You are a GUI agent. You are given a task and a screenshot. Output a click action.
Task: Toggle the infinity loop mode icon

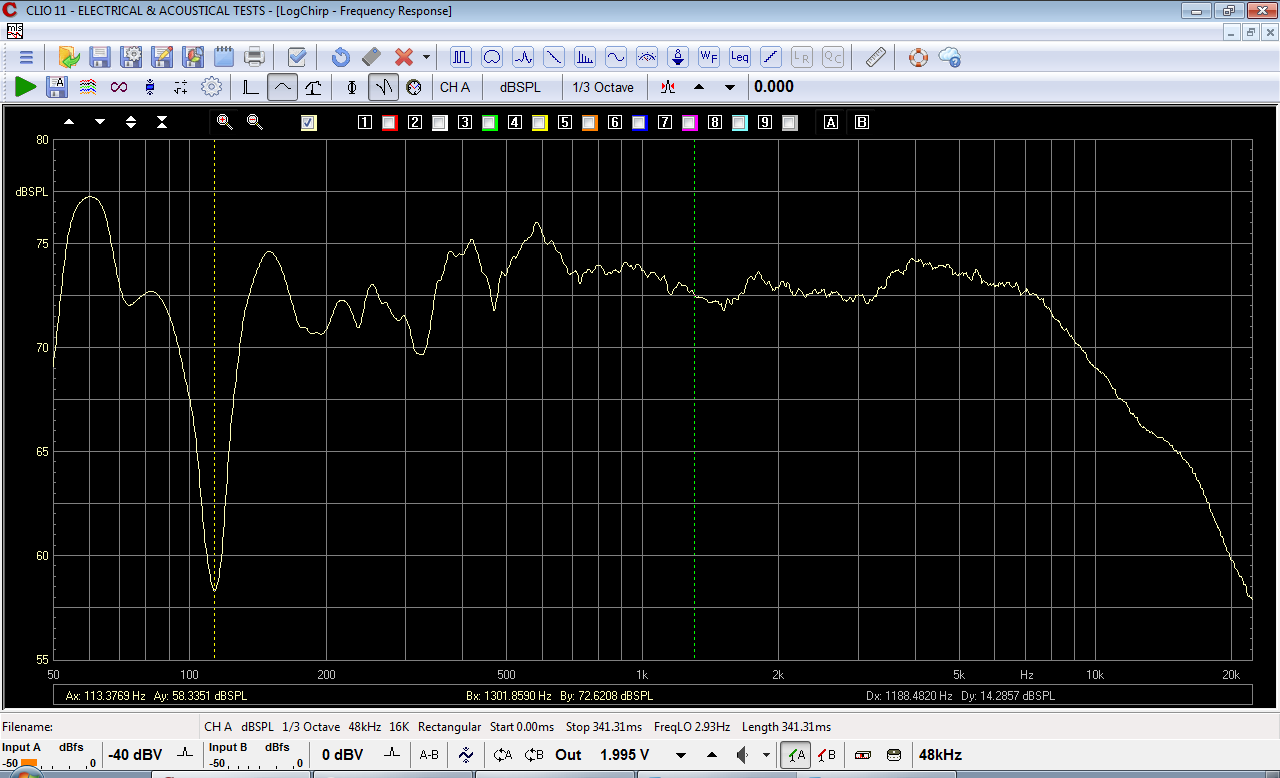pyautogui.click(x=119, y=87)
